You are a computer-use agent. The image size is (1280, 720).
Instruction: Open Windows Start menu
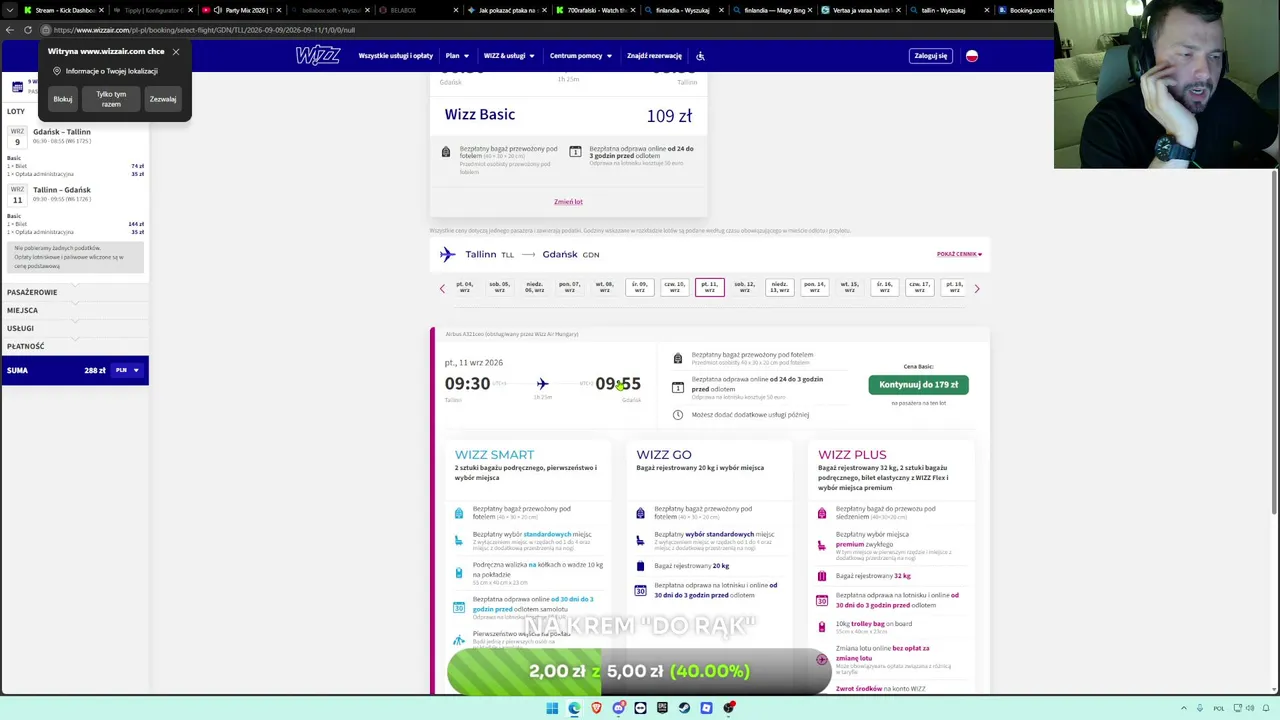tap(552, 708)
